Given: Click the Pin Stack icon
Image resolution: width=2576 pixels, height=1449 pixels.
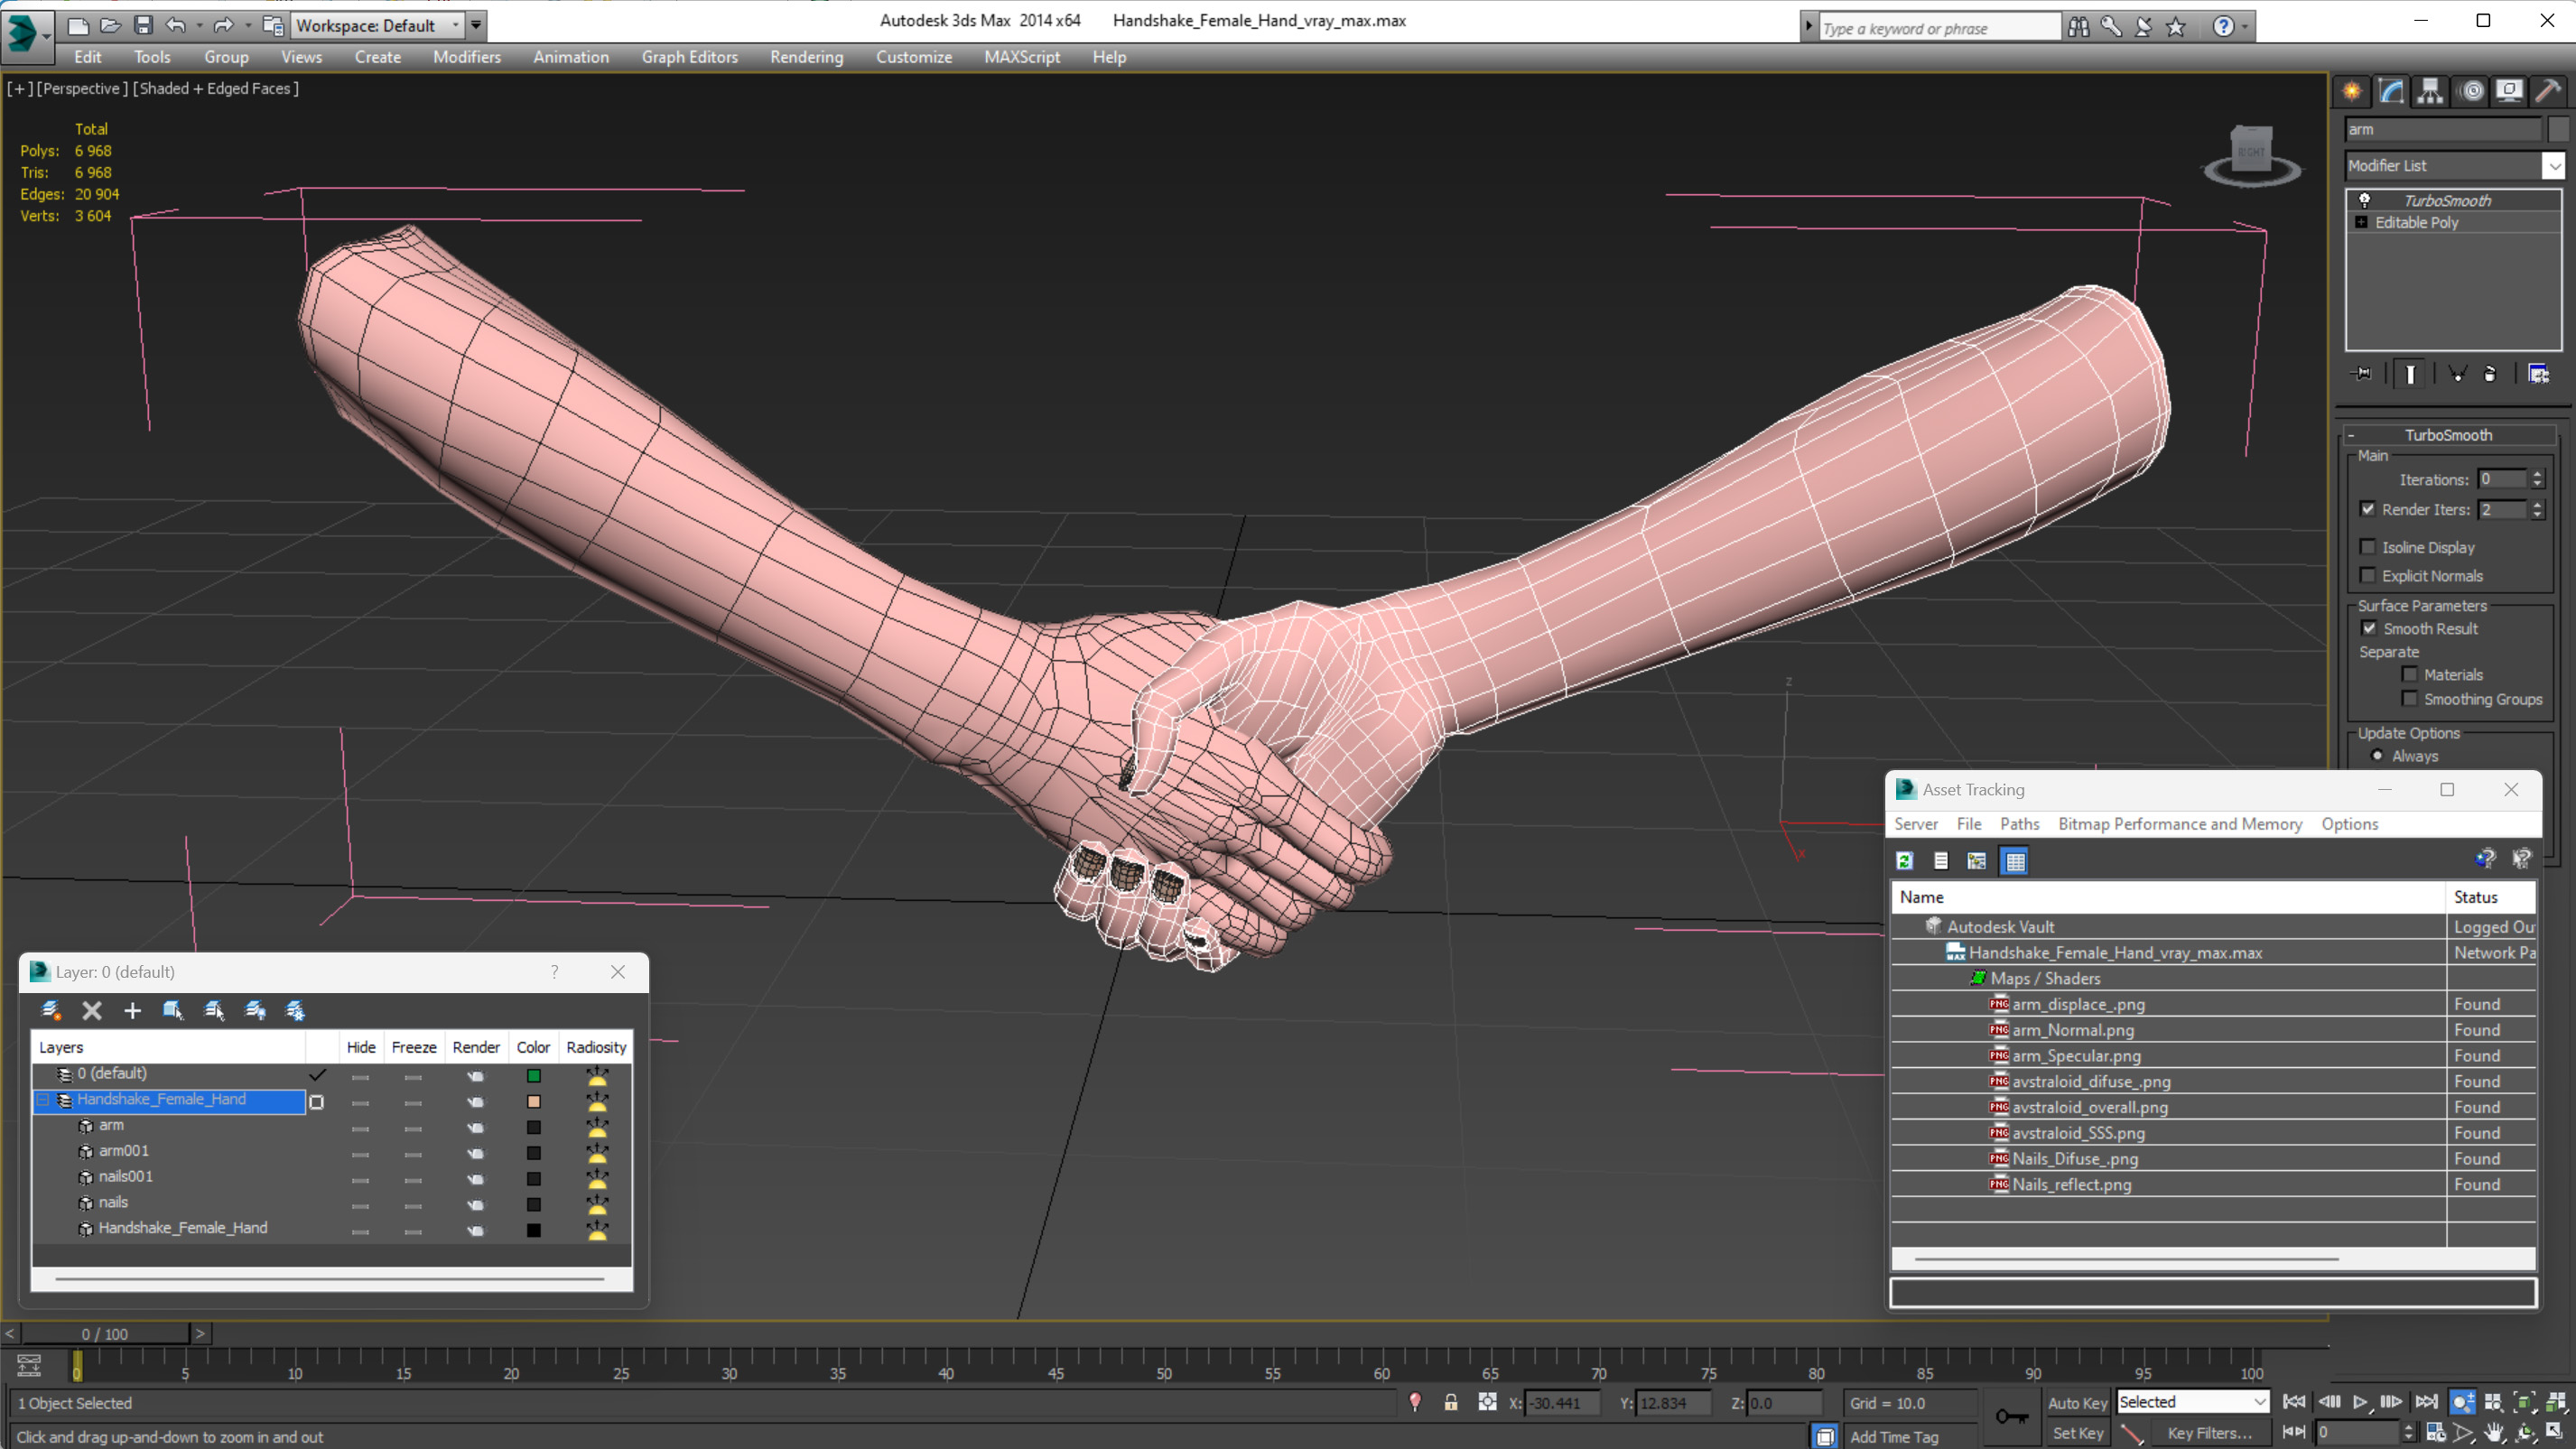Looking at the screenshot, I should [2362, 374].
